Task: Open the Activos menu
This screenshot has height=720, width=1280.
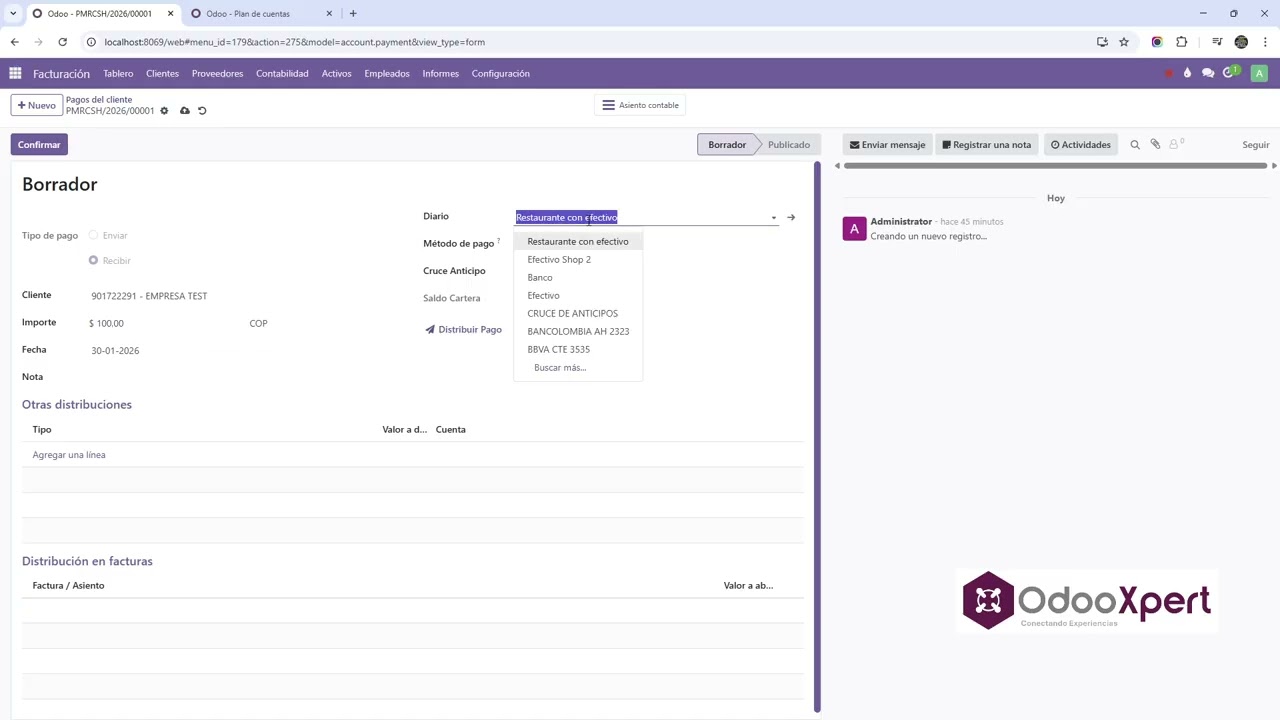Action: [x=336, y=73]
